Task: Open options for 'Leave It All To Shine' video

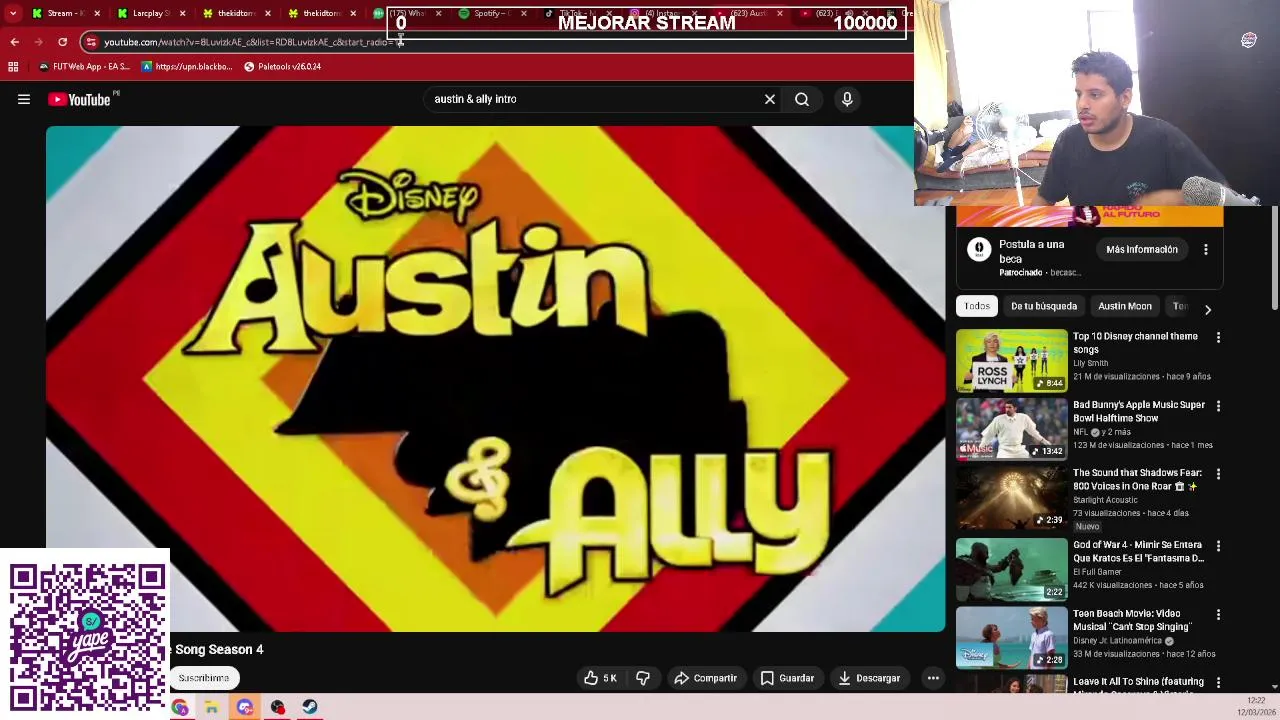Action: click(x=1218, y=682)
